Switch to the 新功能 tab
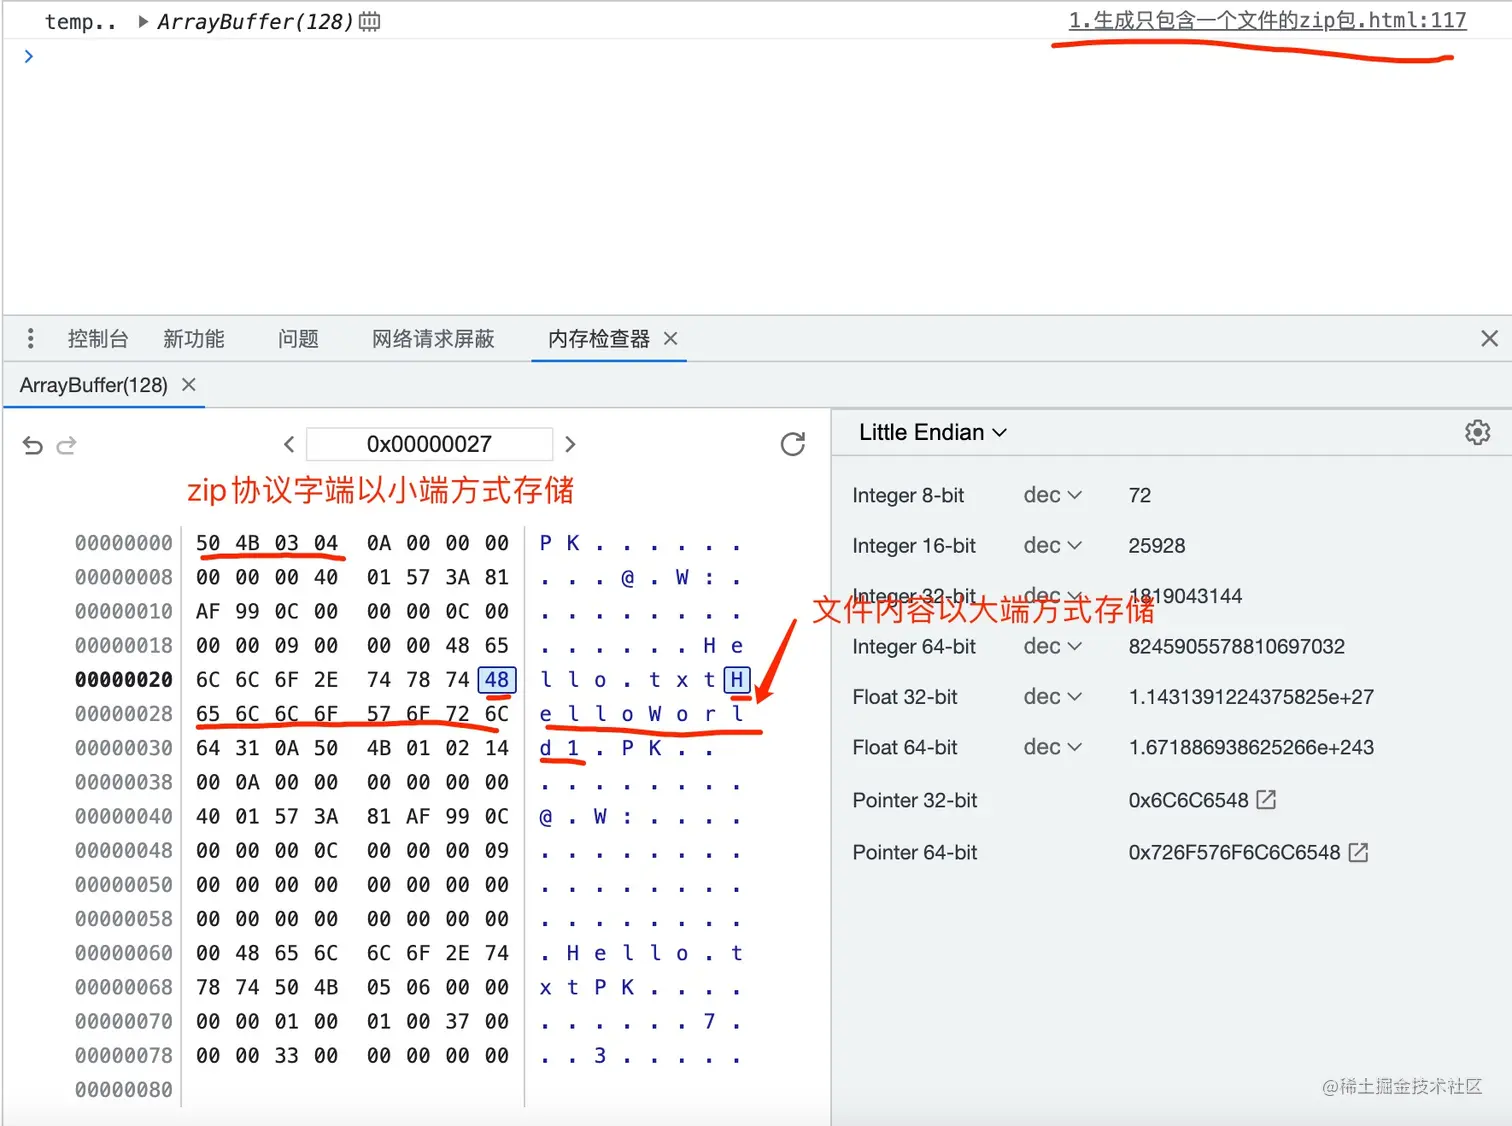Viewport: 1512px width, 1126px height. pos(194,339)
